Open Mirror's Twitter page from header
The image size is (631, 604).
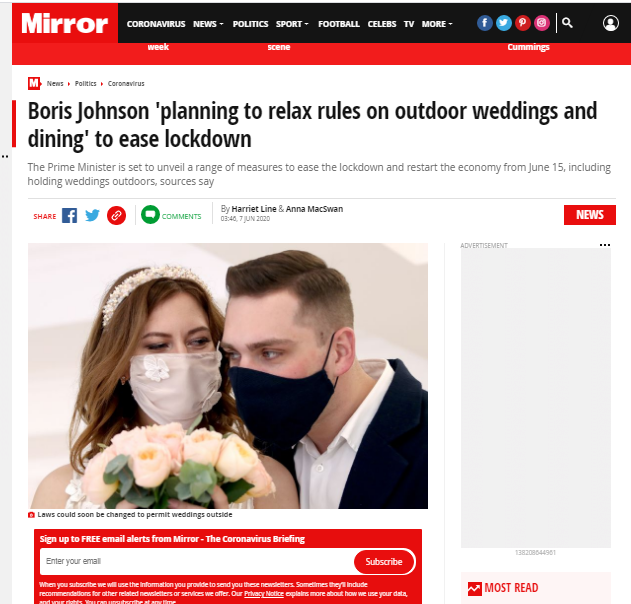click(503, 23)
